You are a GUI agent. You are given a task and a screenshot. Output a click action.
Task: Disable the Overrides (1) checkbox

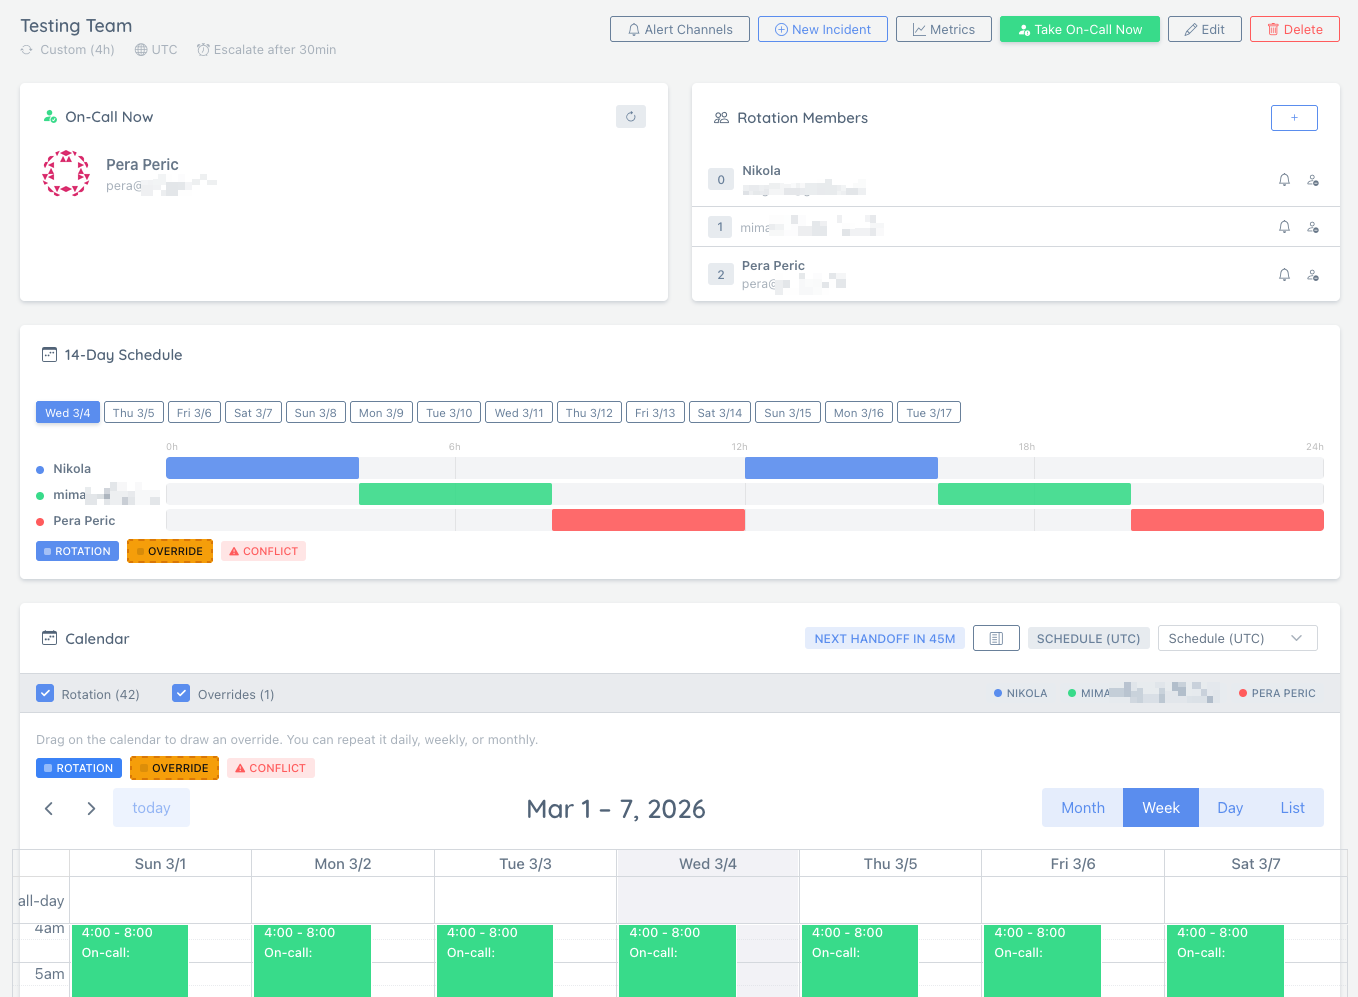(x=181, y=693)
